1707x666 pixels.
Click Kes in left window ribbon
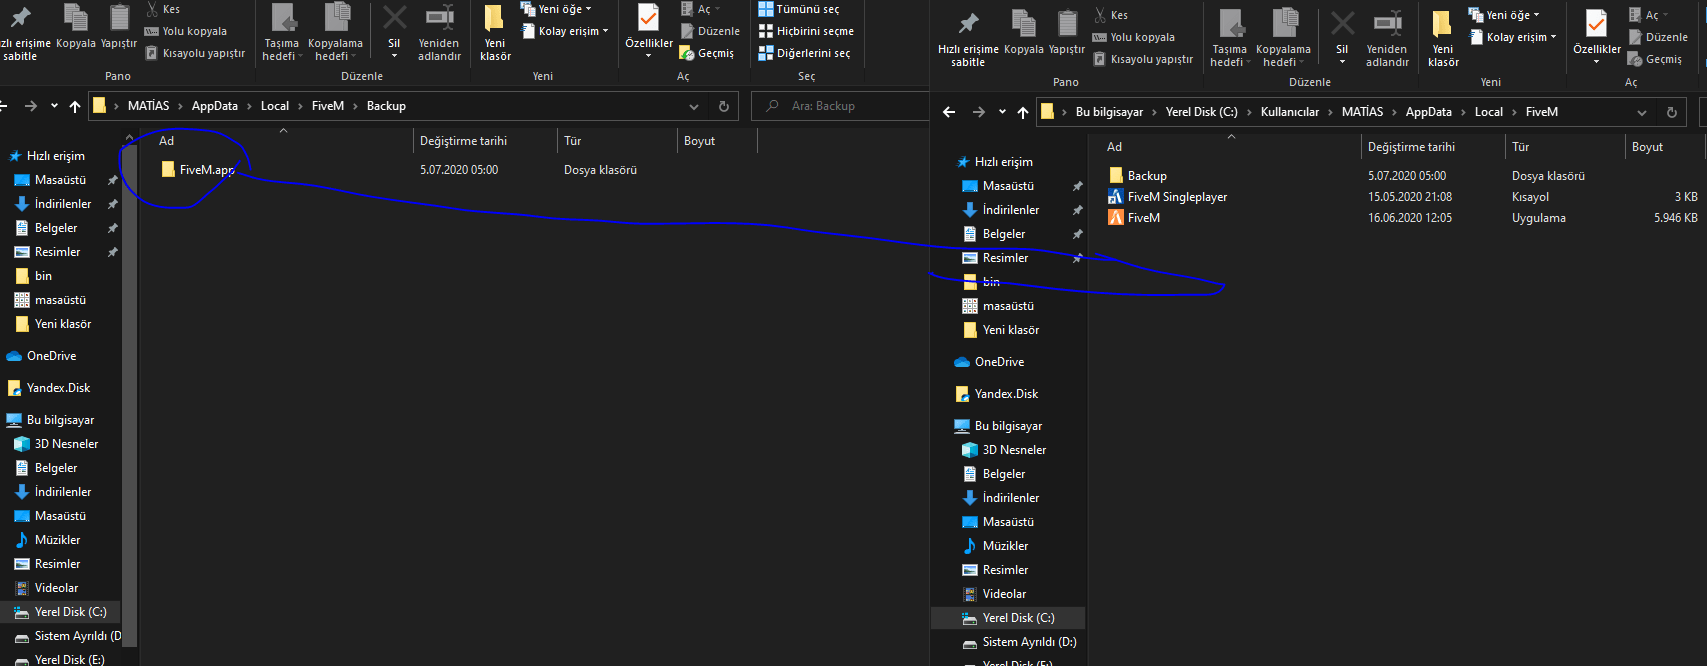point(163,9)
